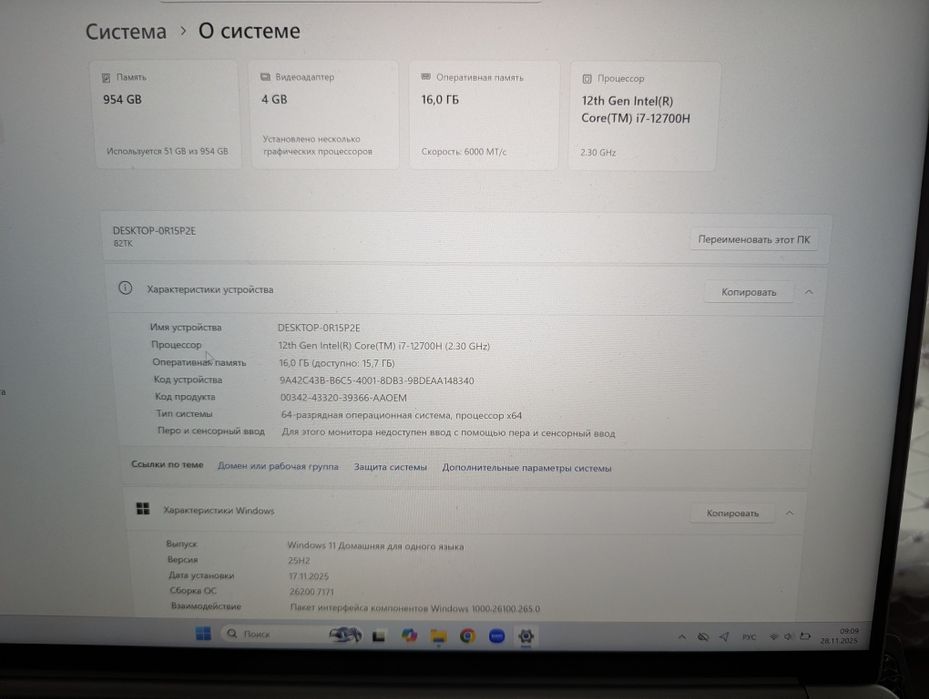Launch Google Chrome from the taskbar
The height and width of the screenshot is (699, 929).
[x=467, y=636]
